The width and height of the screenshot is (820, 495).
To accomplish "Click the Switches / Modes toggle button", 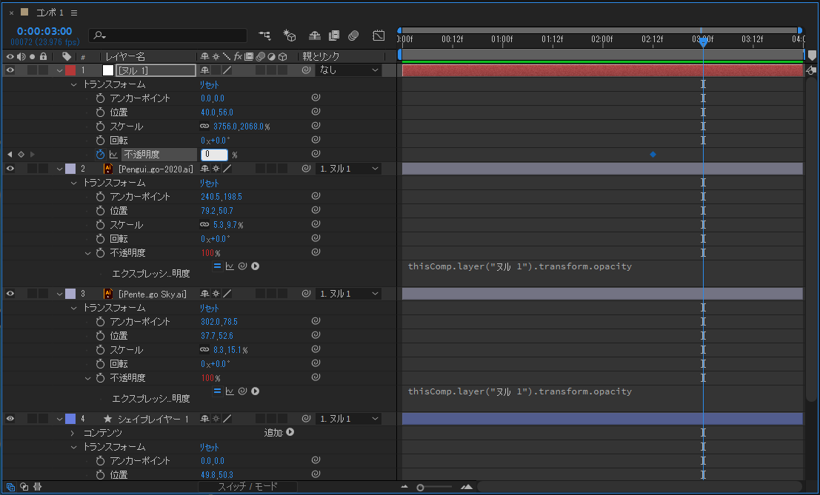I will click(247, 487).
